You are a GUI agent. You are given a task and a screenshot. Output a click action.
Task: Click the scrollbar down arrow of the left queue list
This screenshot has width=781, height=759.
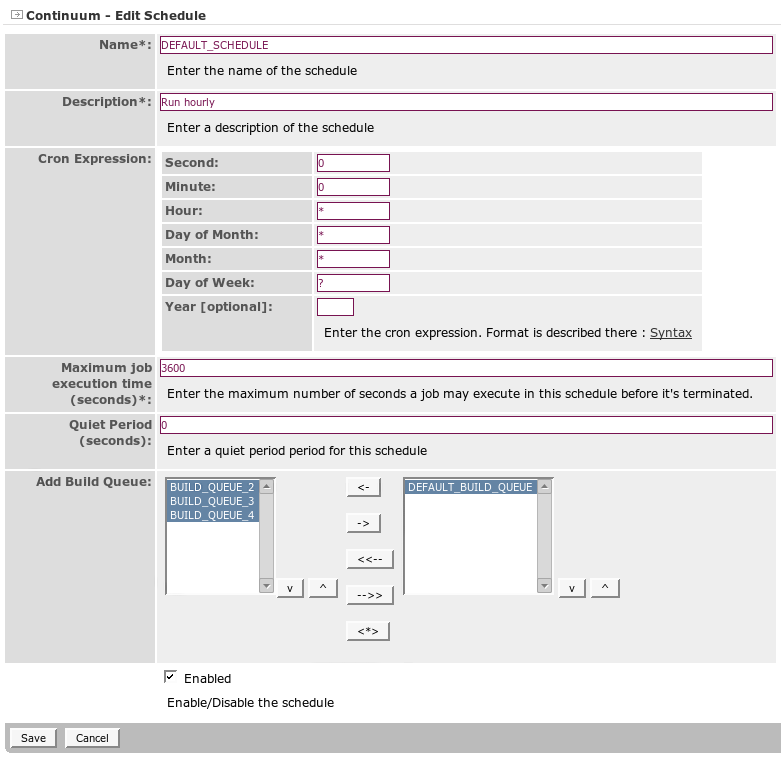[x=266, y=585]
